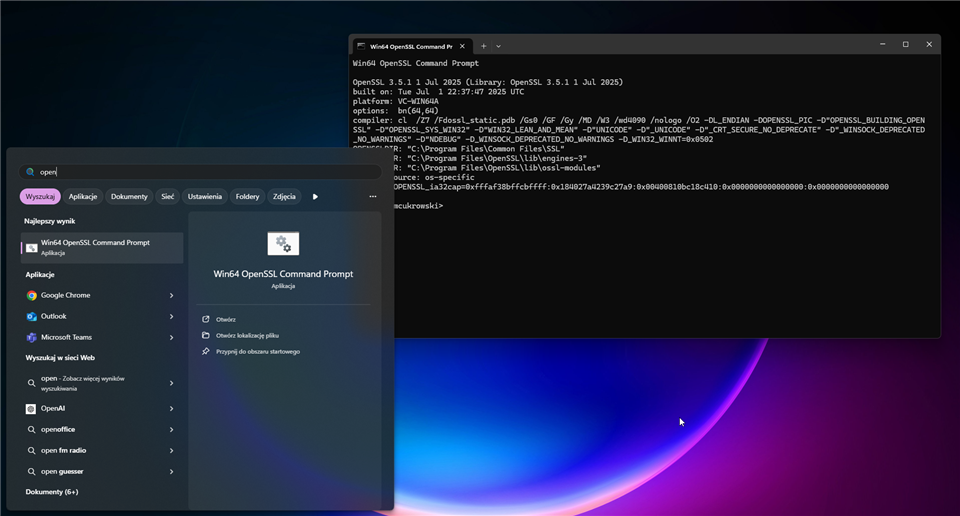
Task: Click Otwórz lokalizację pliku action
Action: point(247,335)
